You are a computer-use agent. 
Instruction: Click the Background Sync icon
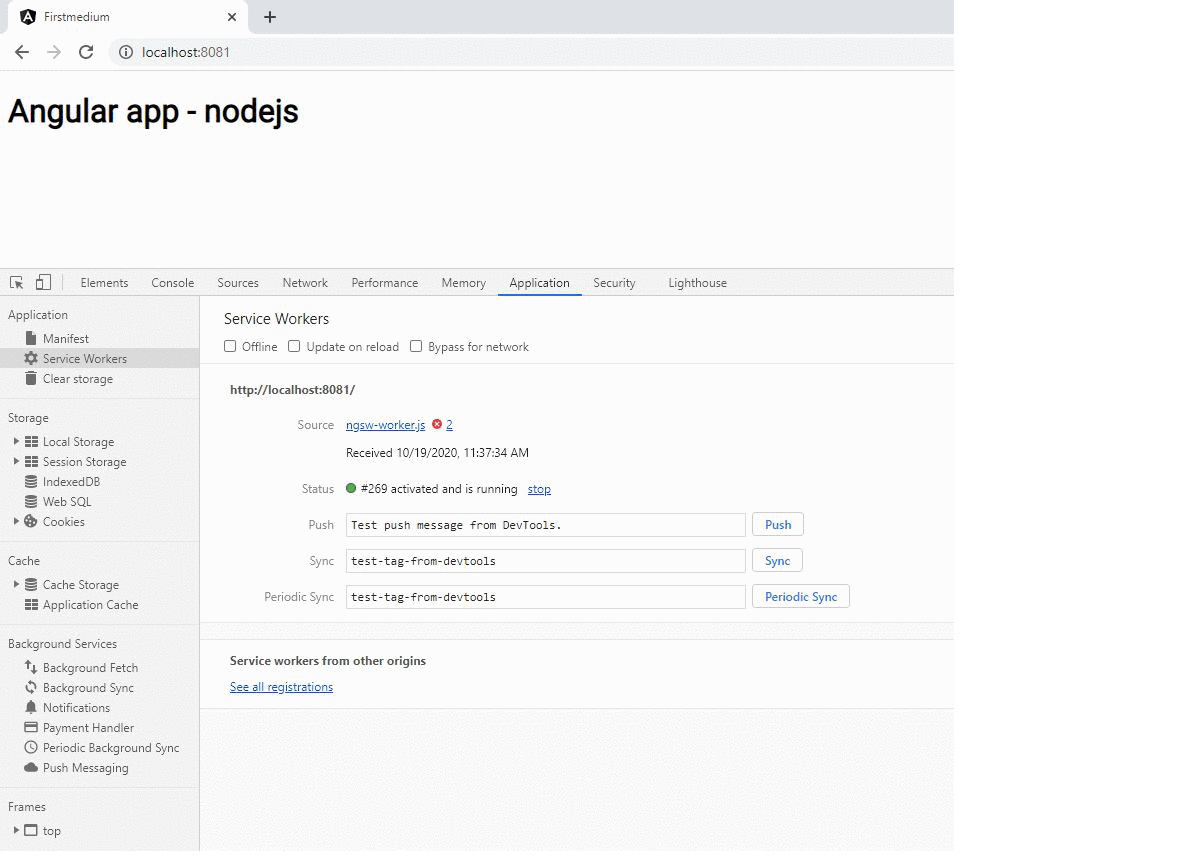[31, 688]
